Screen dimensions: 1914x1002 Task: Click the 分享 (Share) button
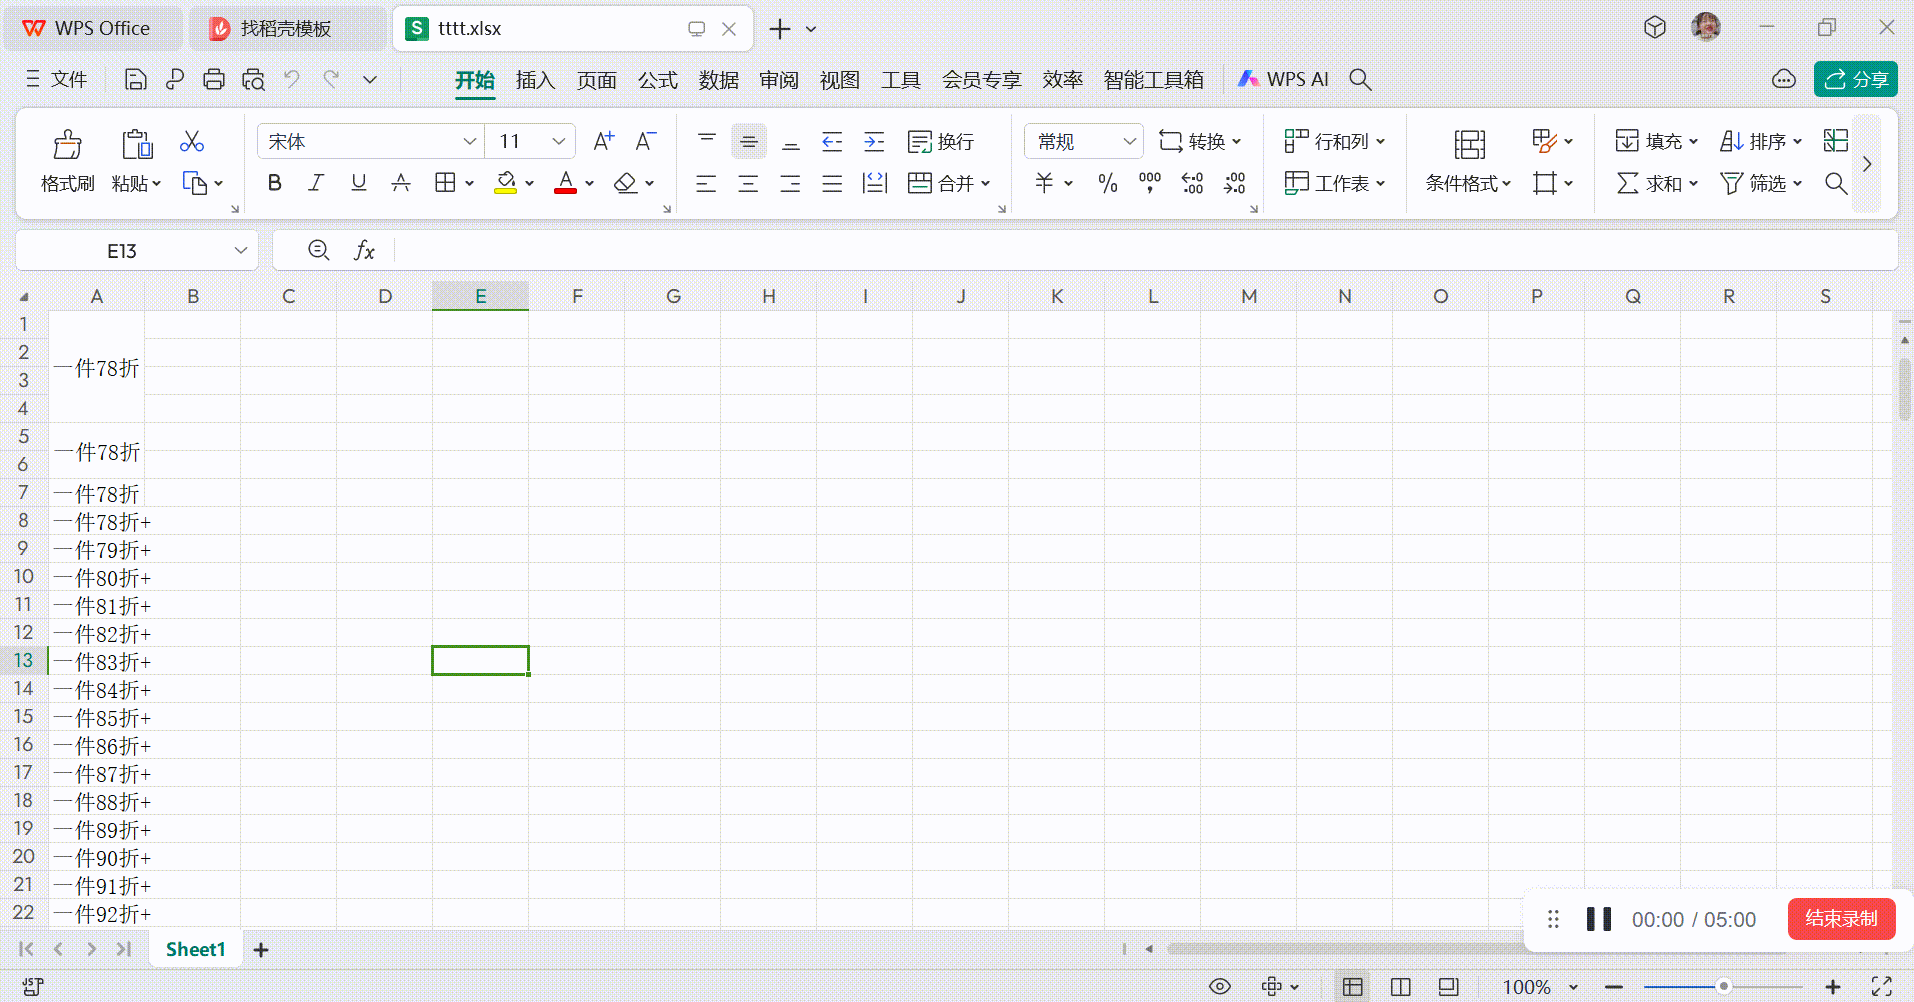(x=1855, y=80)
